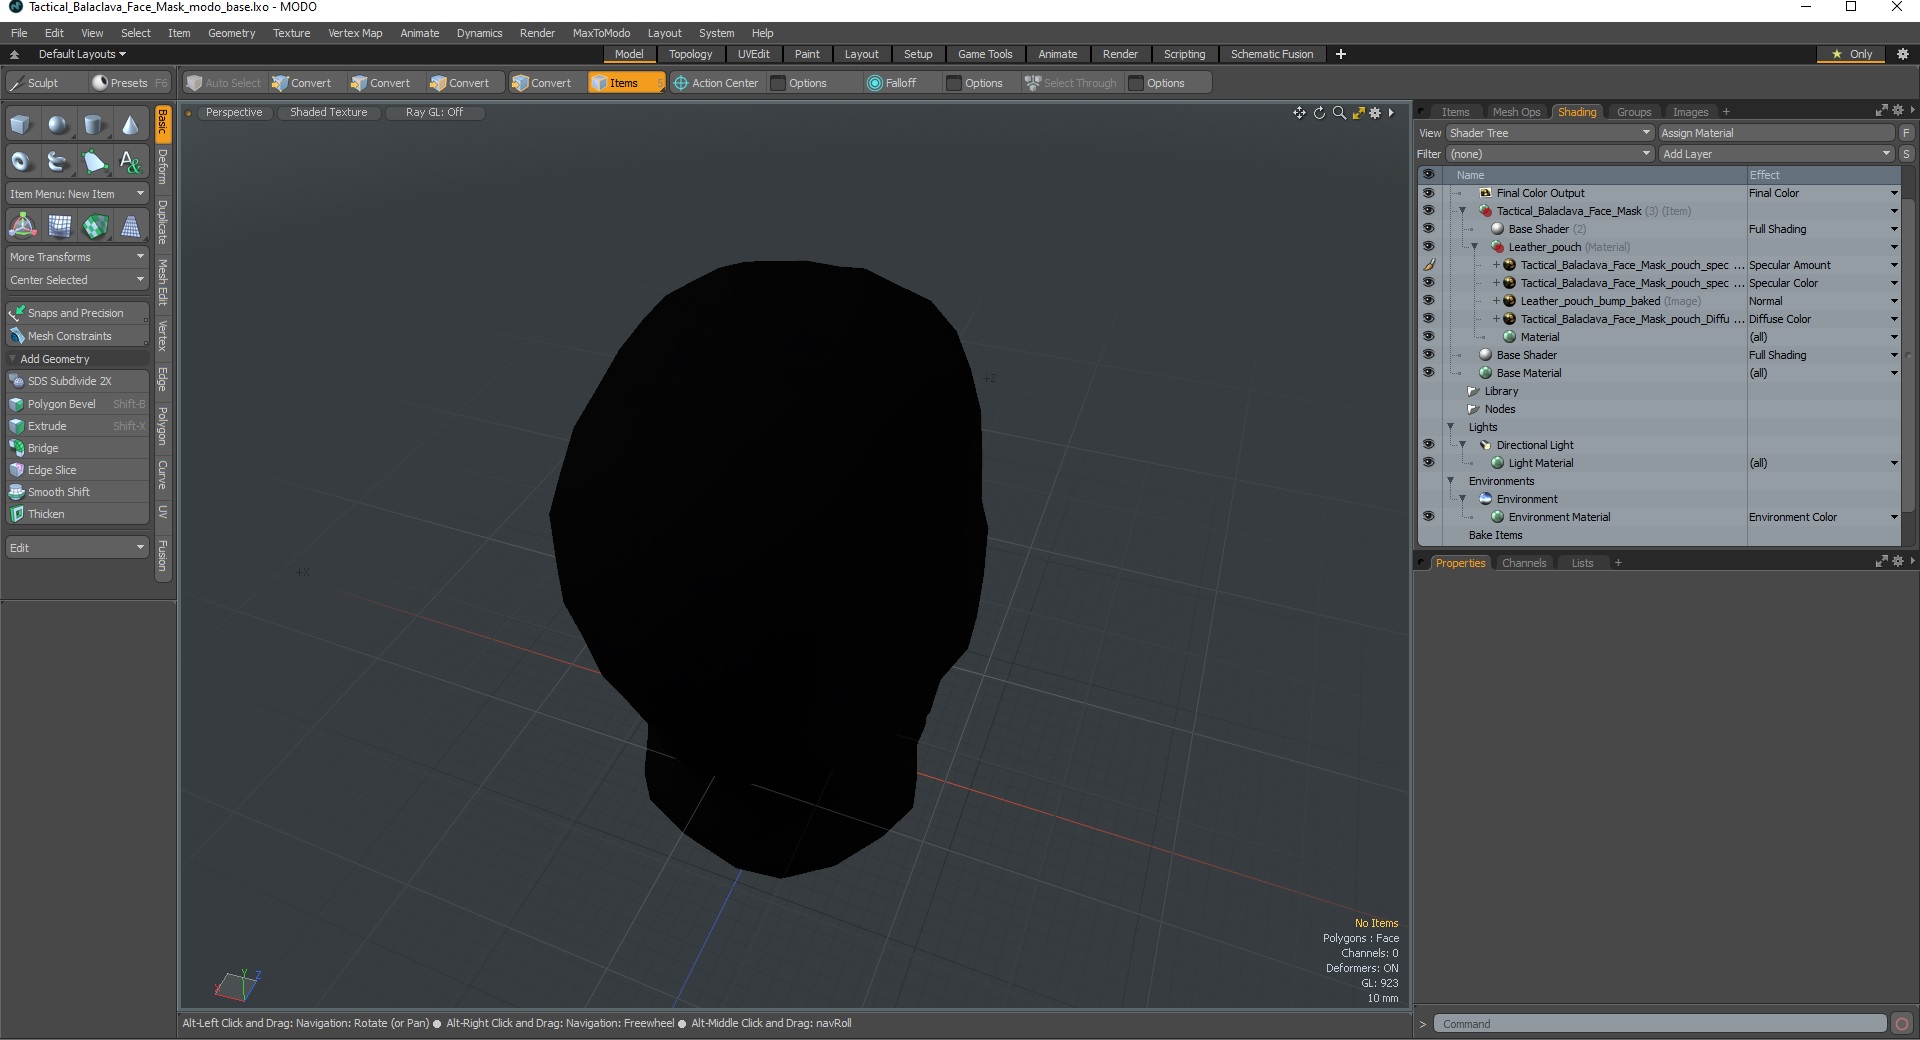Select the Cylinder primitive tool
The height and width of the screenshot is (1040, 1920).
coord(94,125)
